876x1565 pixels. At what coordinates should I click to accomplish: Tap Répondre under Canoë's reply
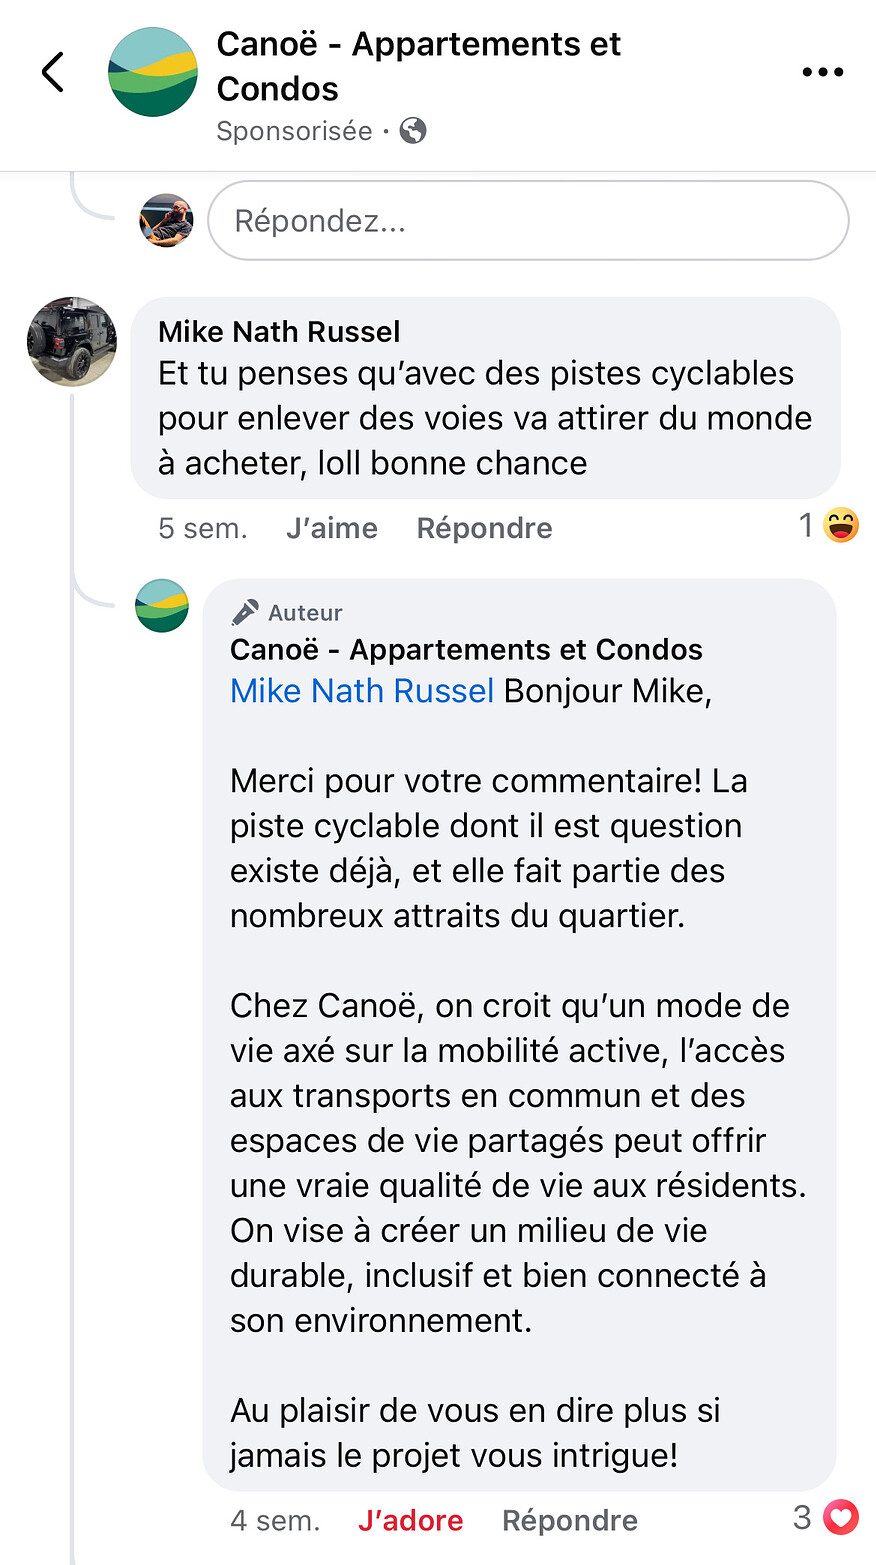(570, 1521)
